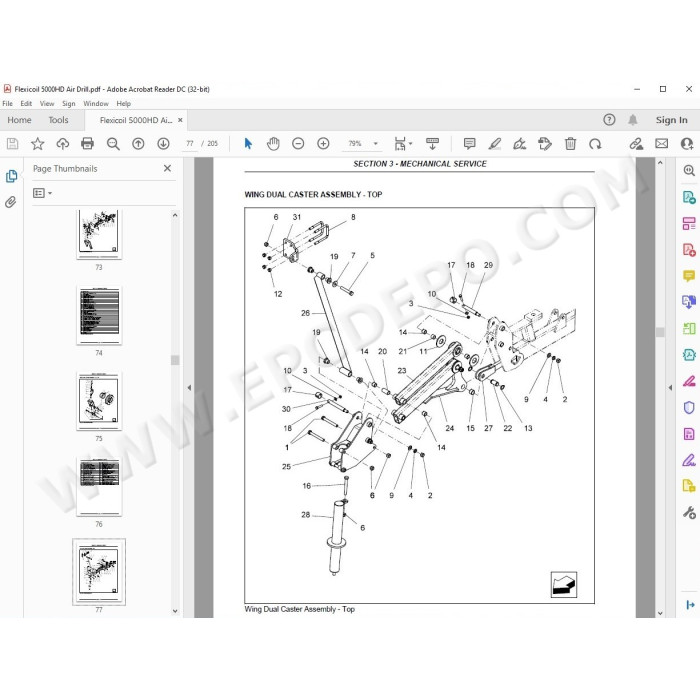Click the page number input field

point(190,144)
